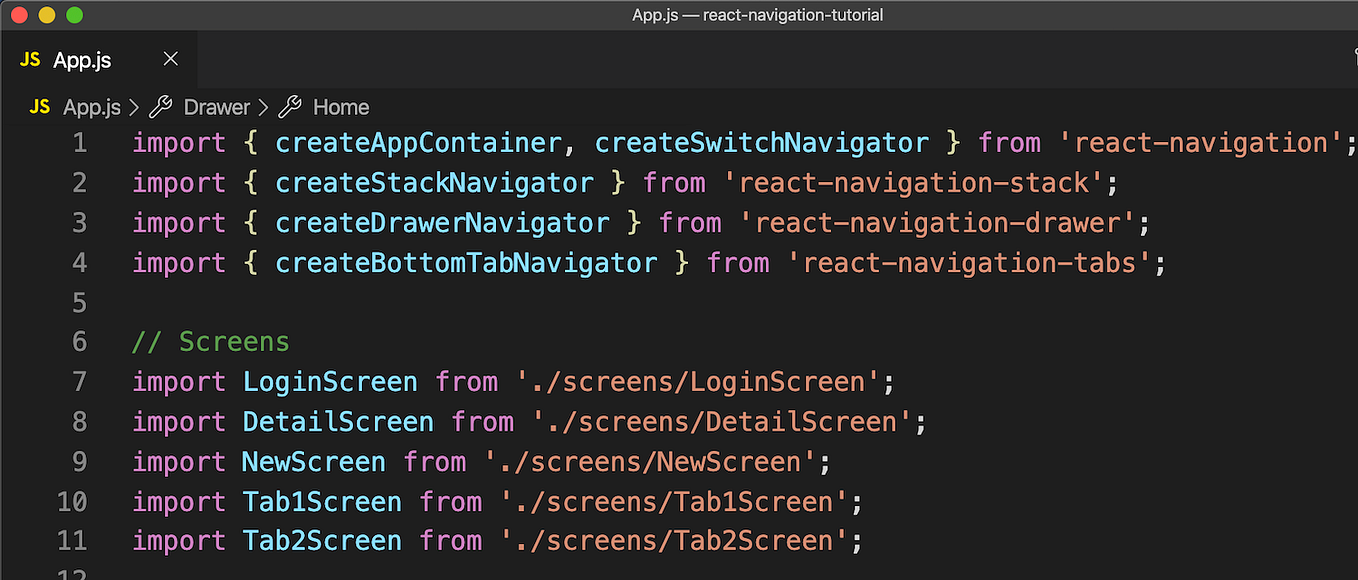This screenshot has height=580, width=1358.
Task: Open the Drawer breadcrumb entry
Action: pyautogui.click(x=217, y=107)
